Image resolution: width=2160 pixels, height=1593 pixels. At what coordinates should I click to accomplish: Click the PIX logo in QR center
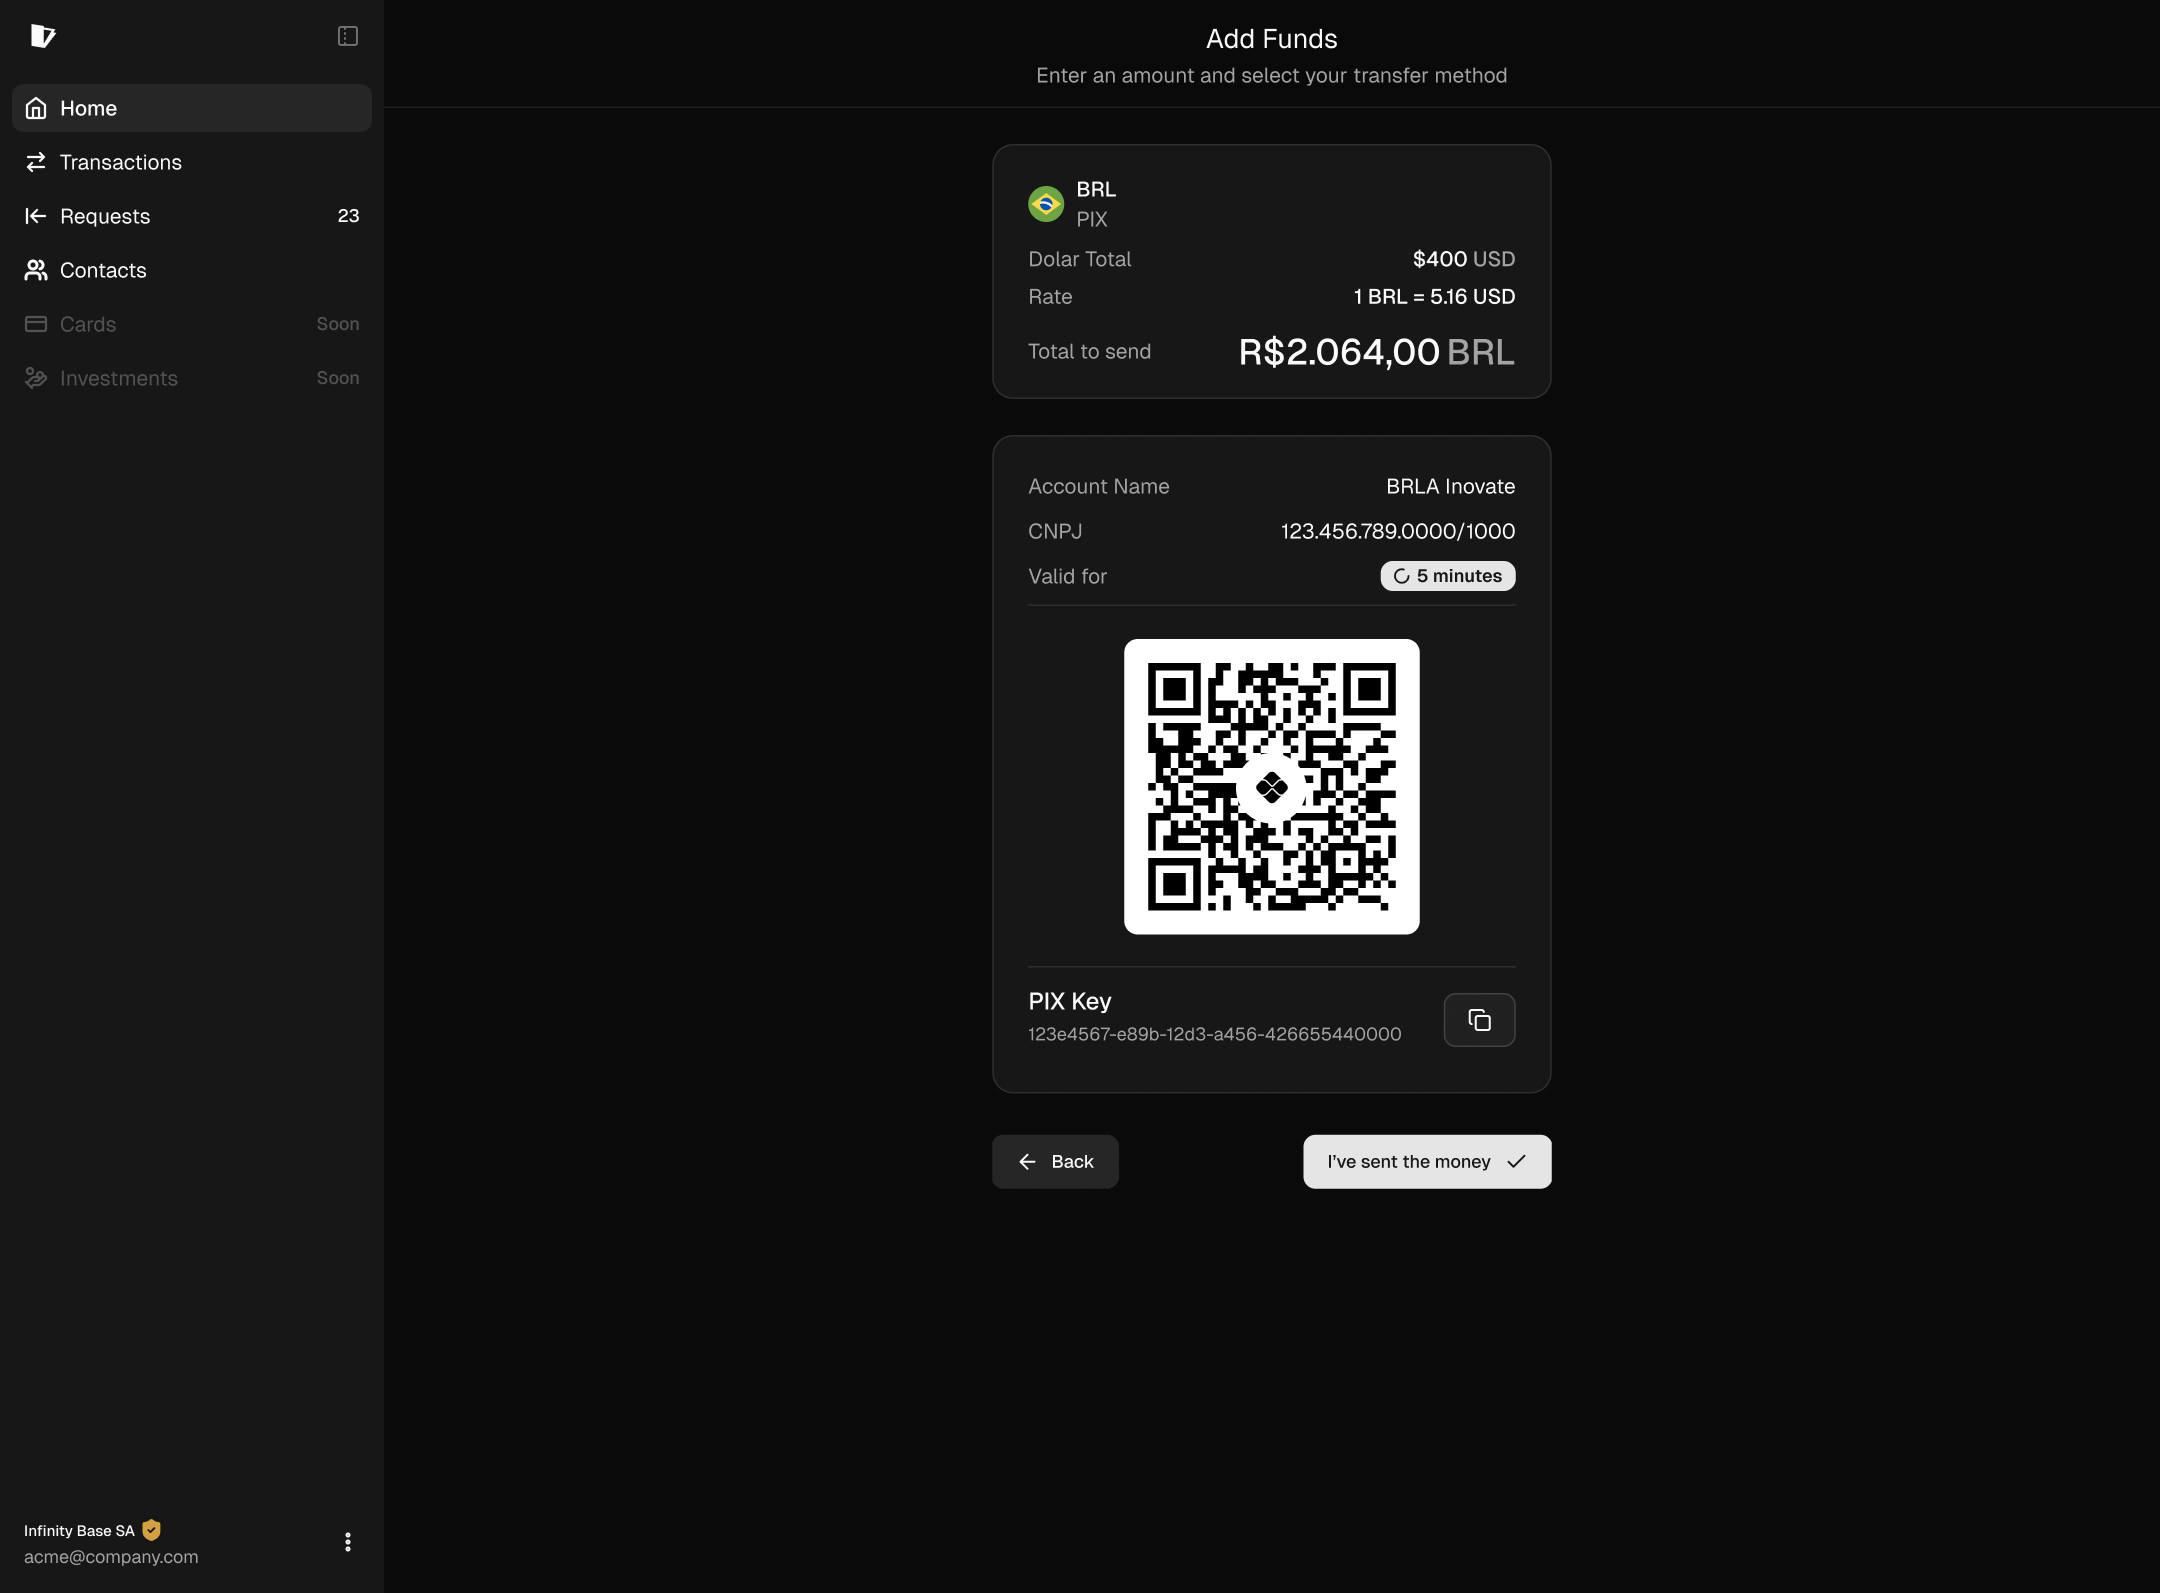[x=1272, y=788]
